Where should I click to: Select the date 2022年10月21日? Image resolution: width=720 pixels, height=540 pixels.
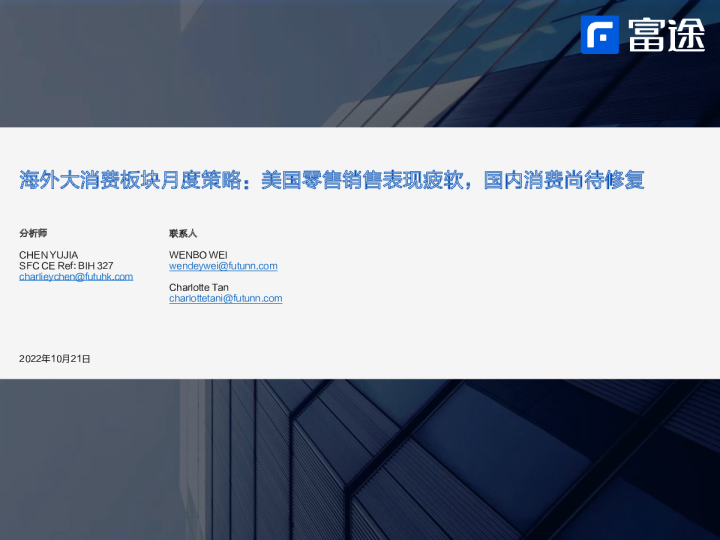coord(54,357)
